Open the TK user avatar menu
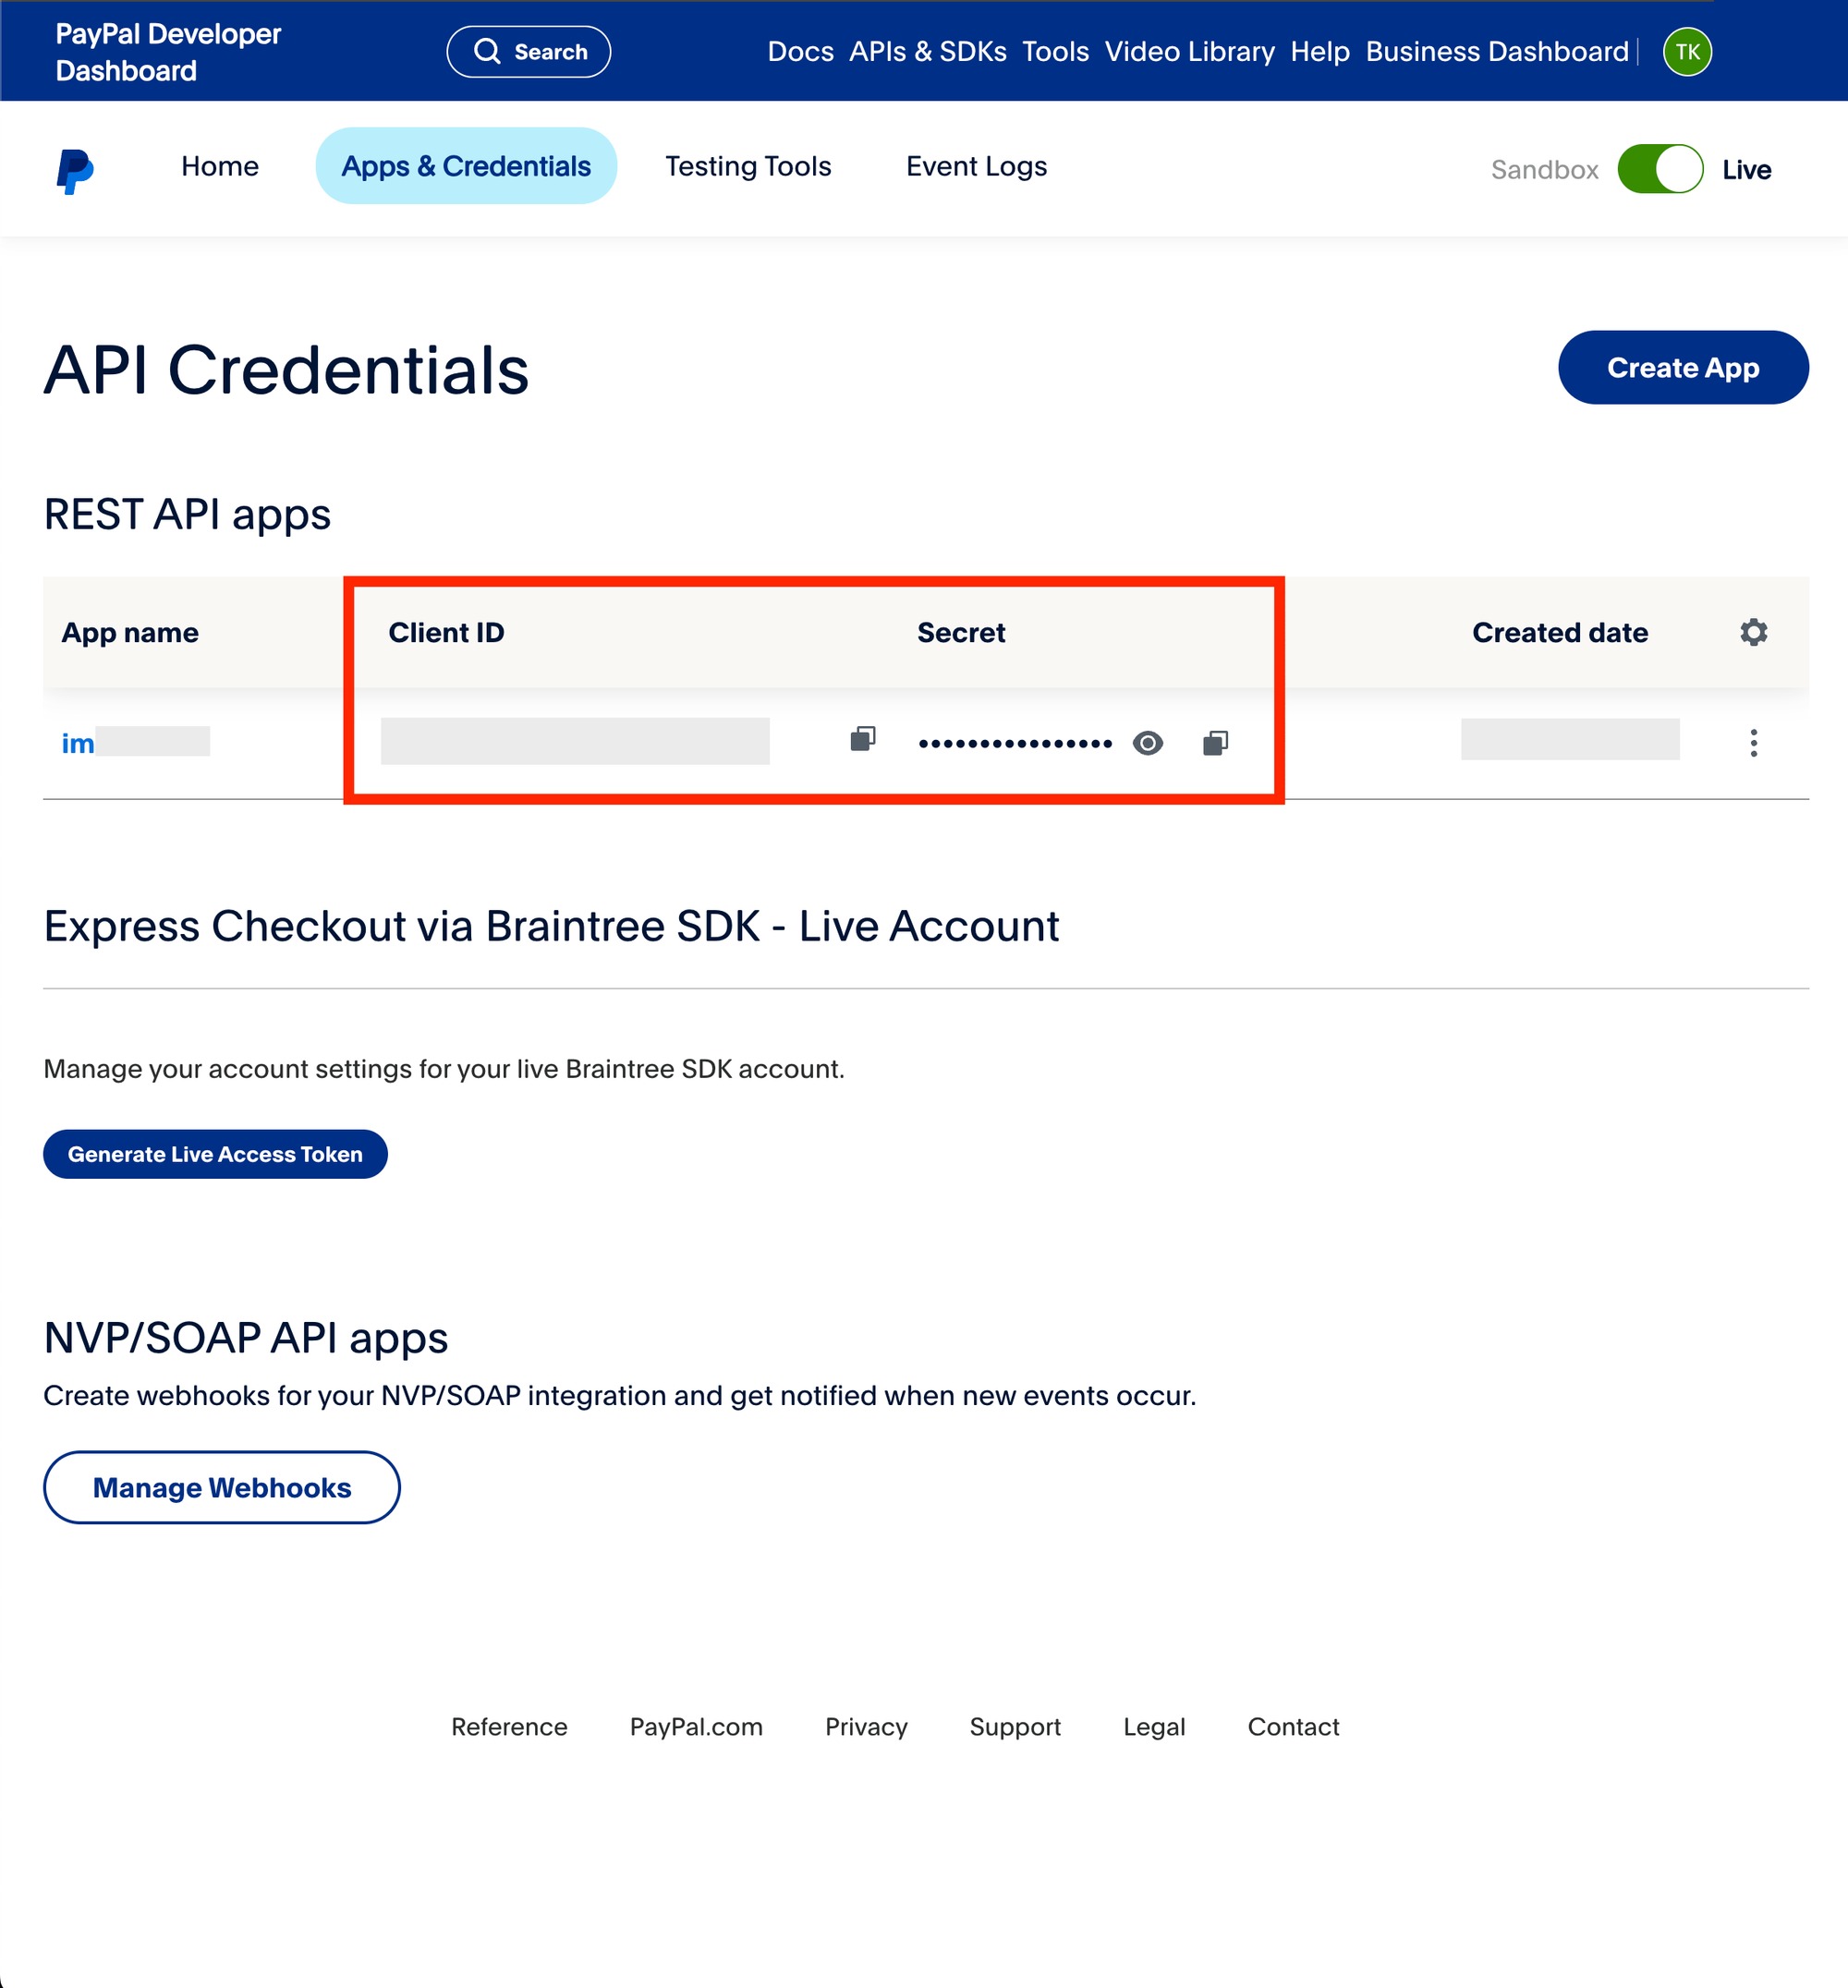 (x=1687, y=52)
